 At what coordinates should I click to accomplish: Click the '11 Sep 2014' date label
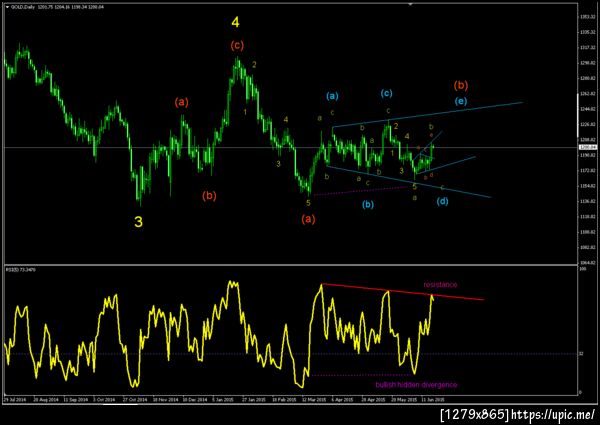tap(75, 399)
